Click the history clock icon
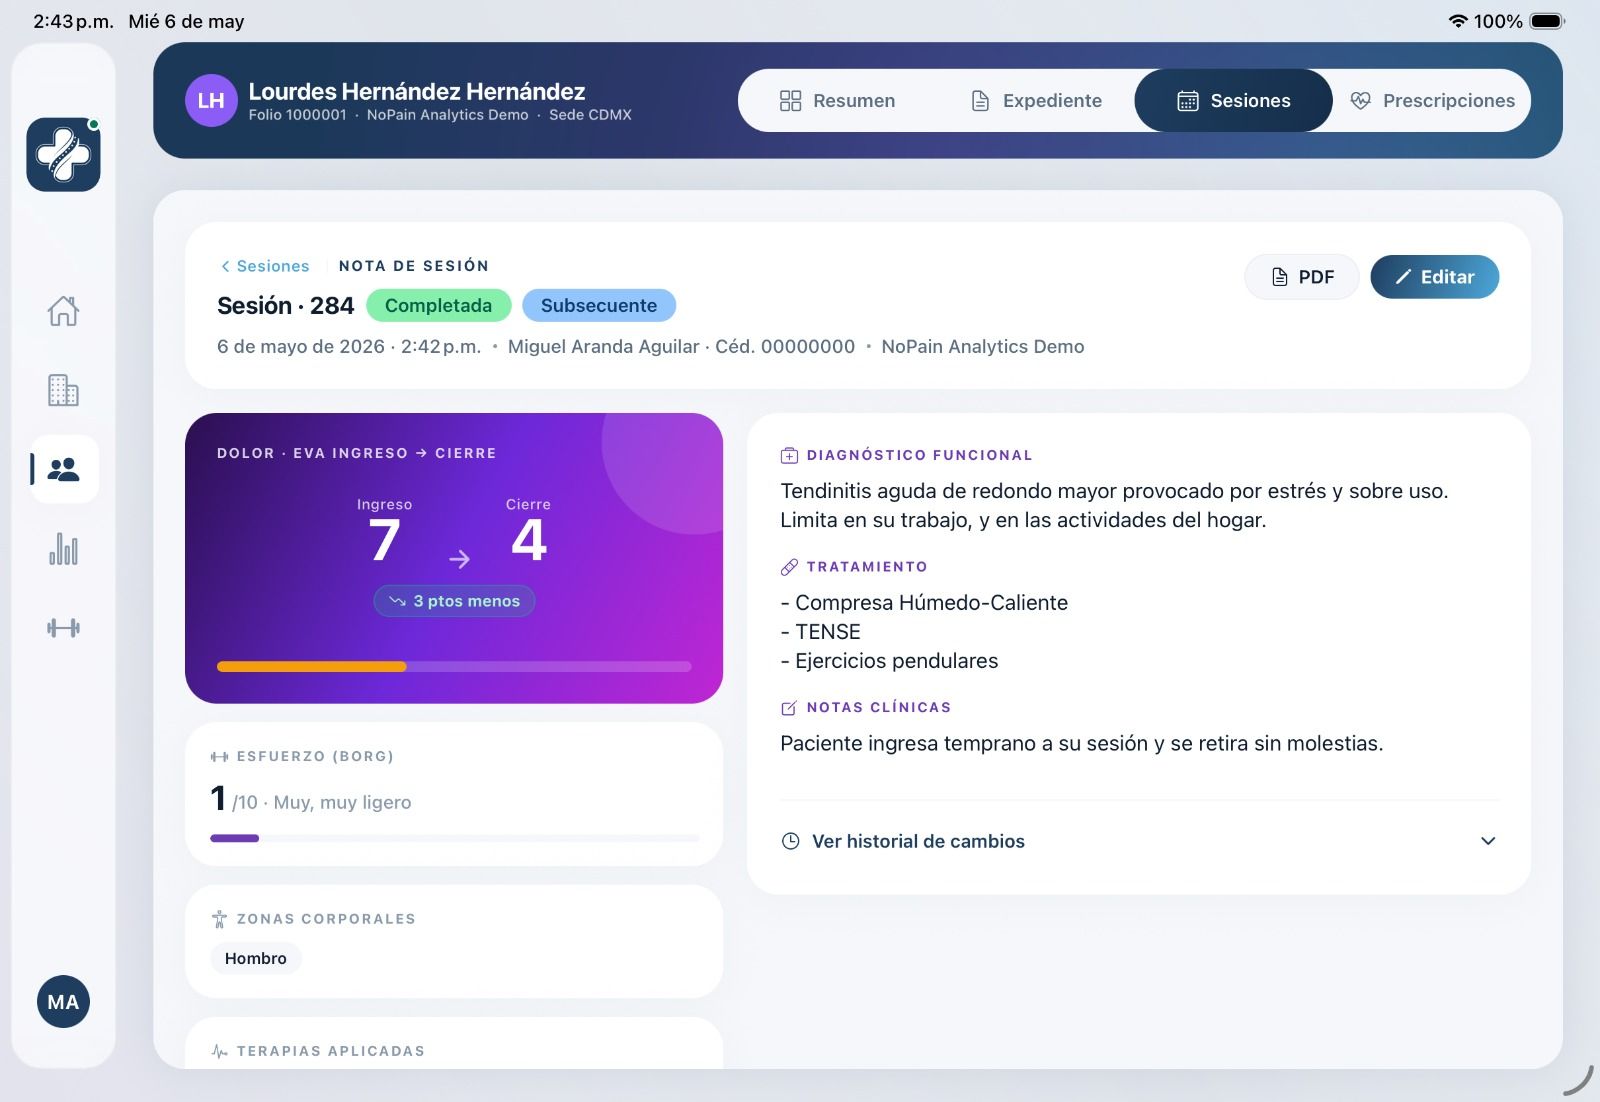The width and height of the screenshot is (1600, 1102). 790,841
